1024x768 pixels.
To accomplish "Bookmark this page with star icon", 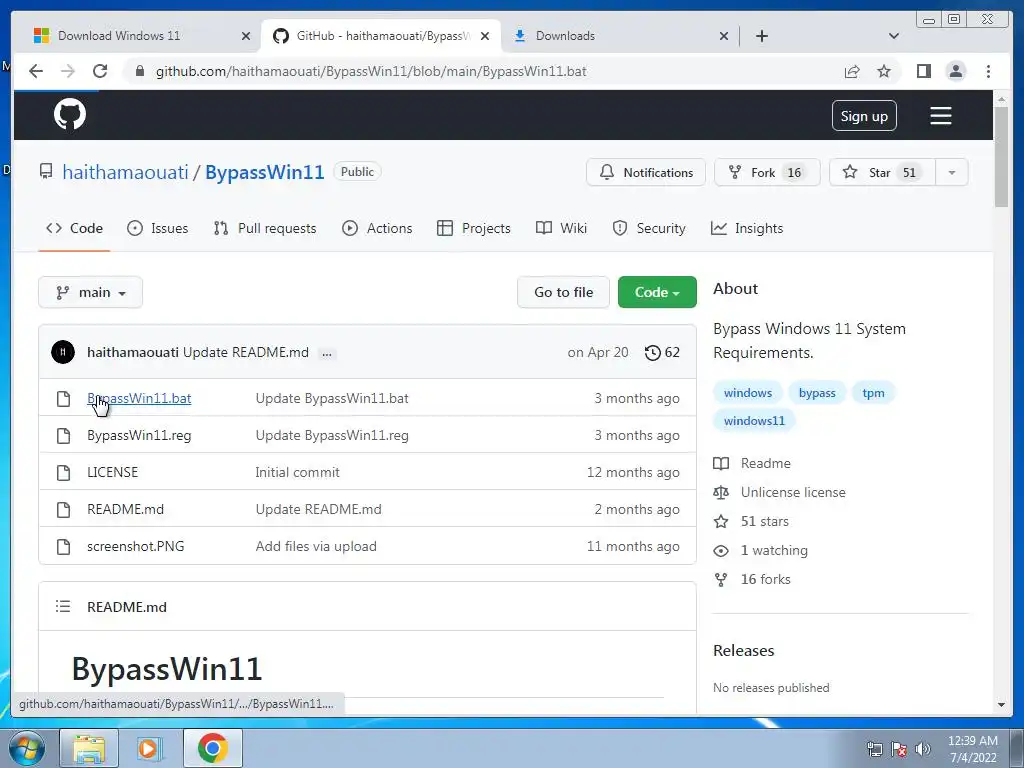I will (884, 71).
